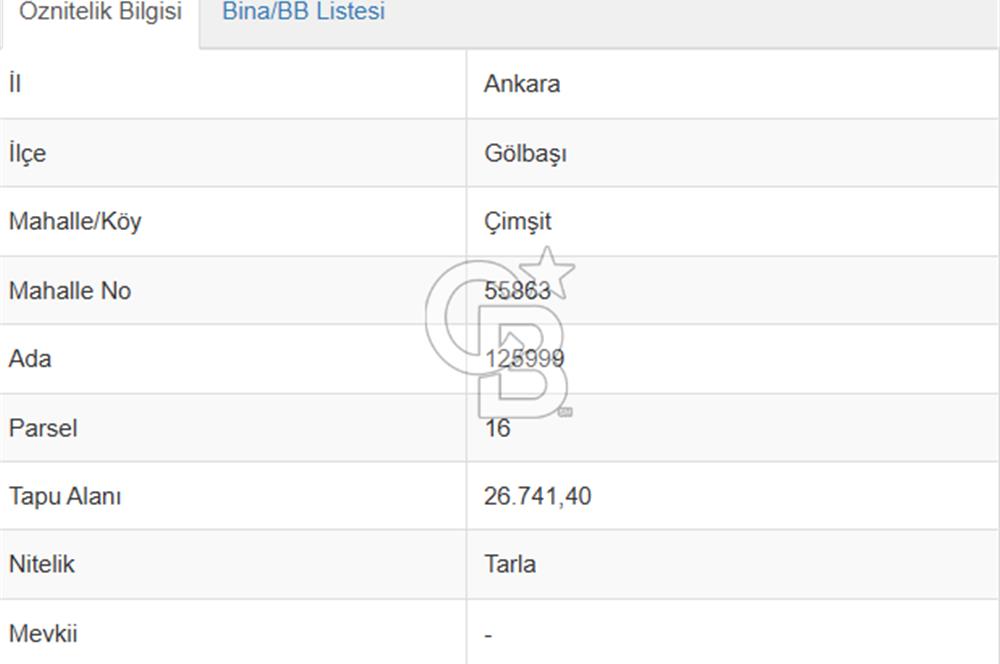1000x664 pixels.
Task: Click the İl row label
Action: (15, 84)
